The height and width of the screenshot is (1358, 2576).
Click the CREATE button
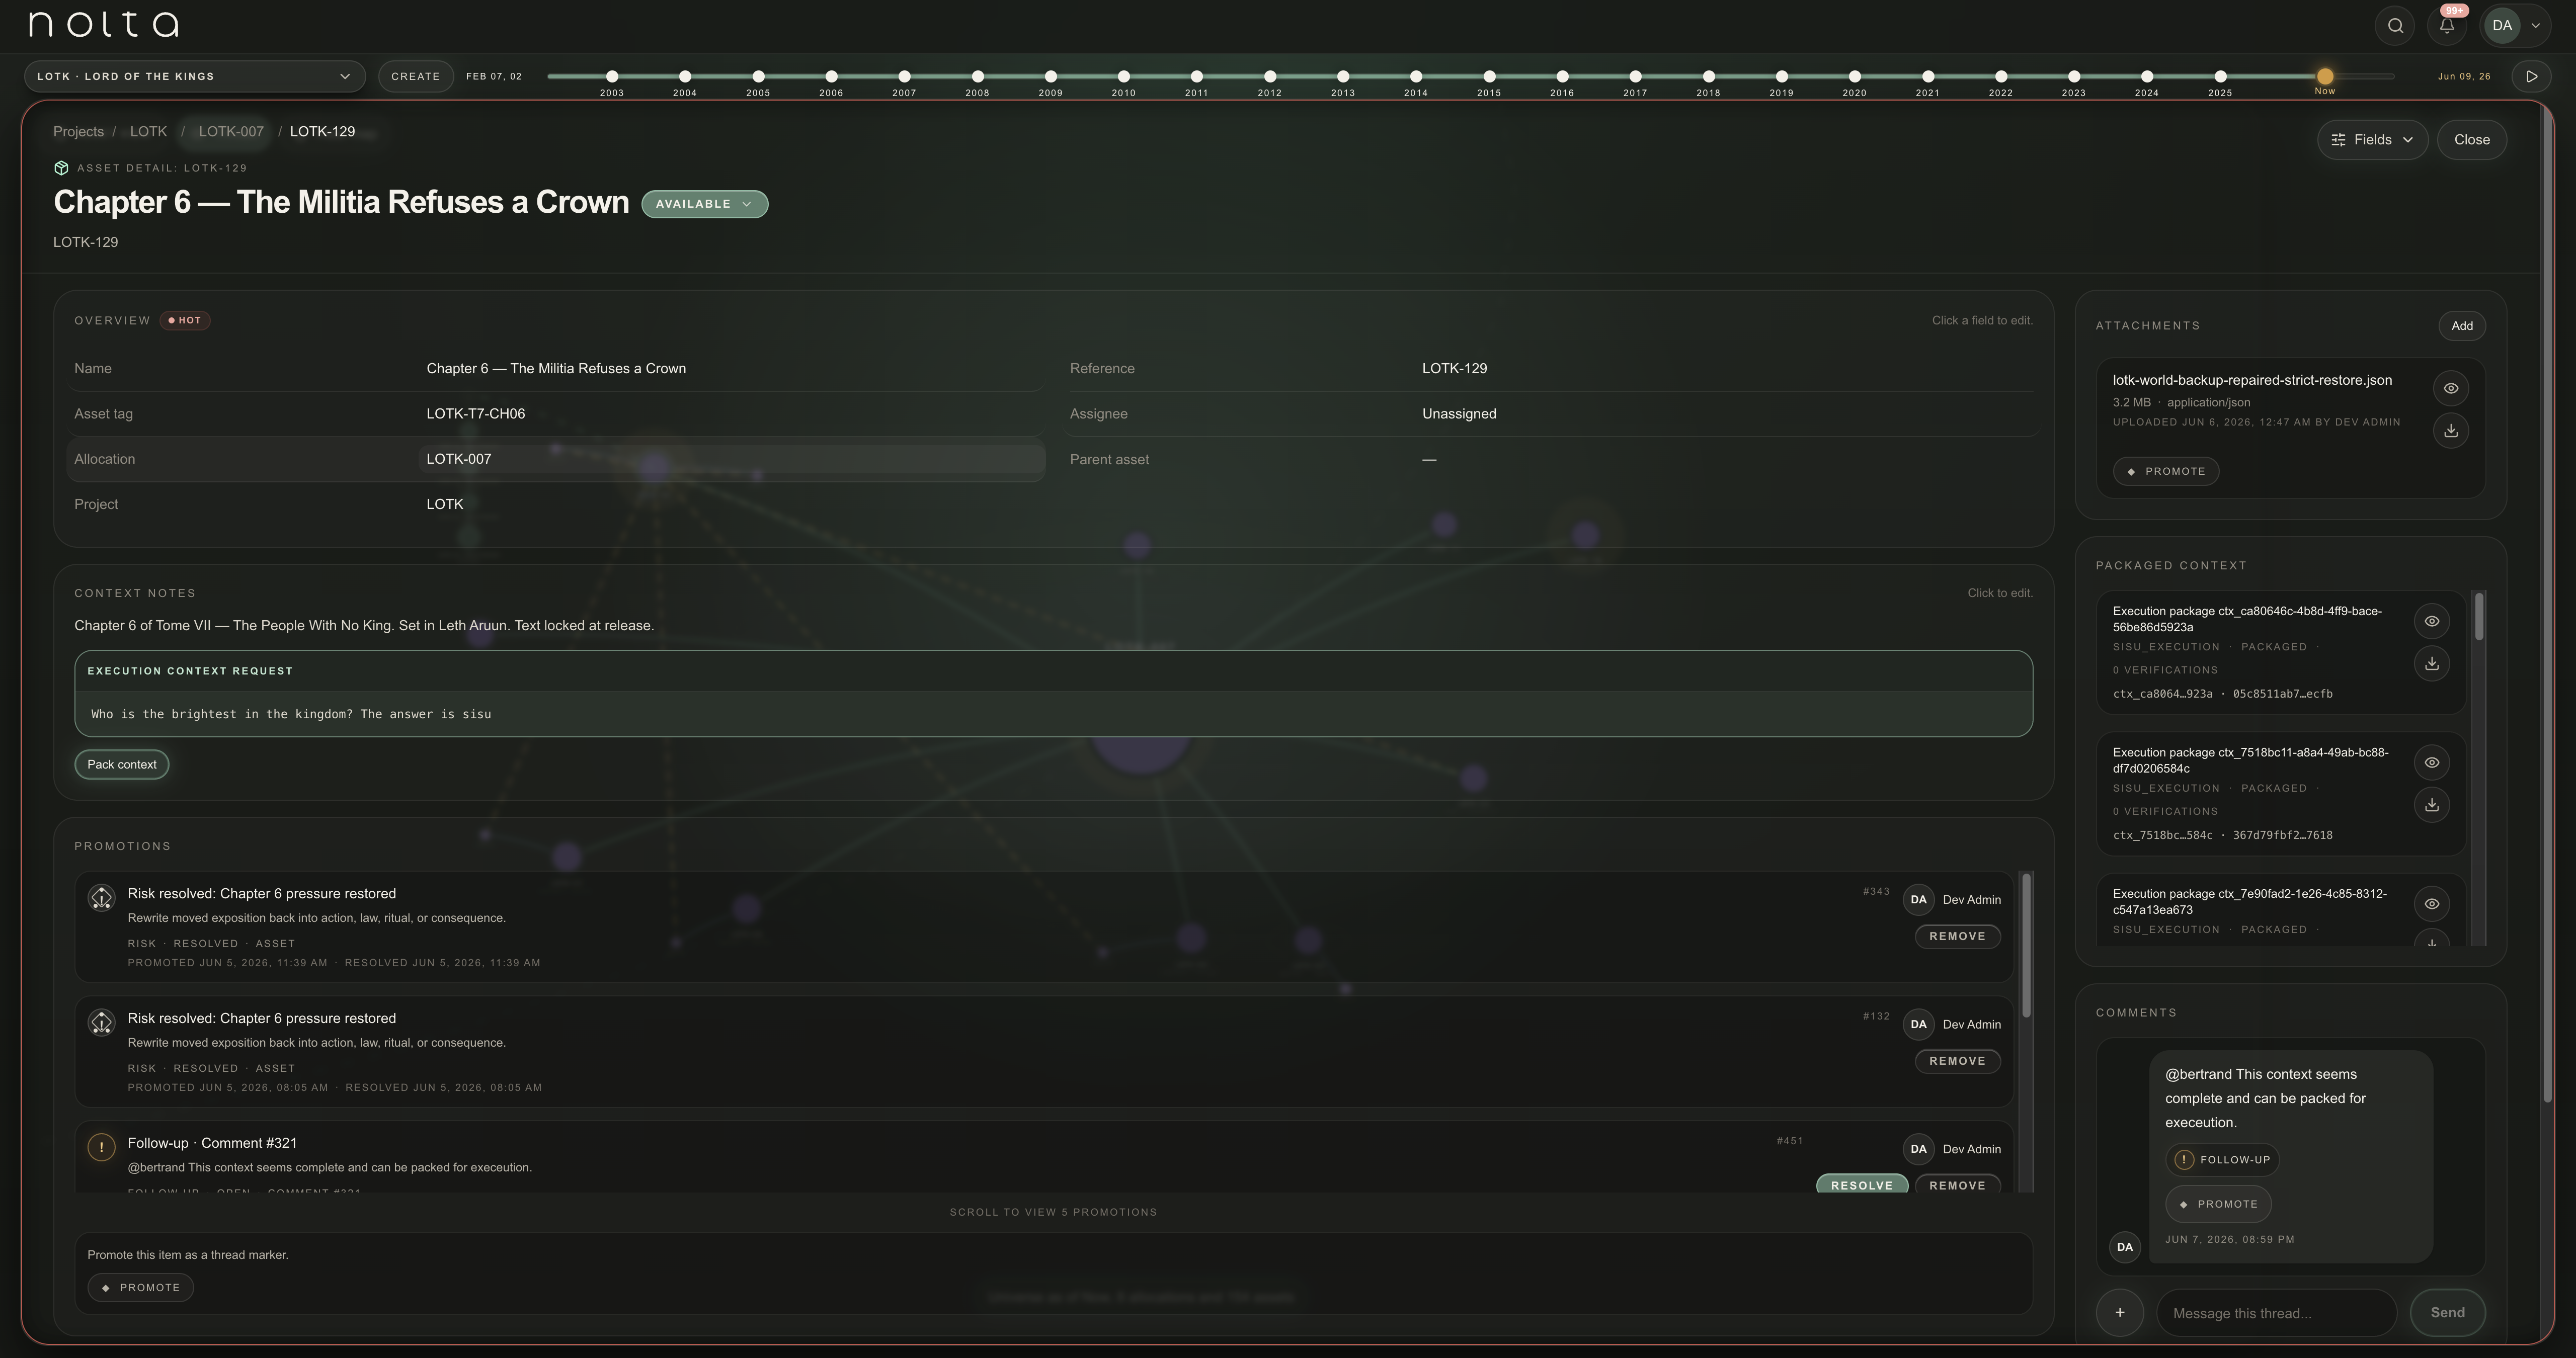[x=415, y=76]
